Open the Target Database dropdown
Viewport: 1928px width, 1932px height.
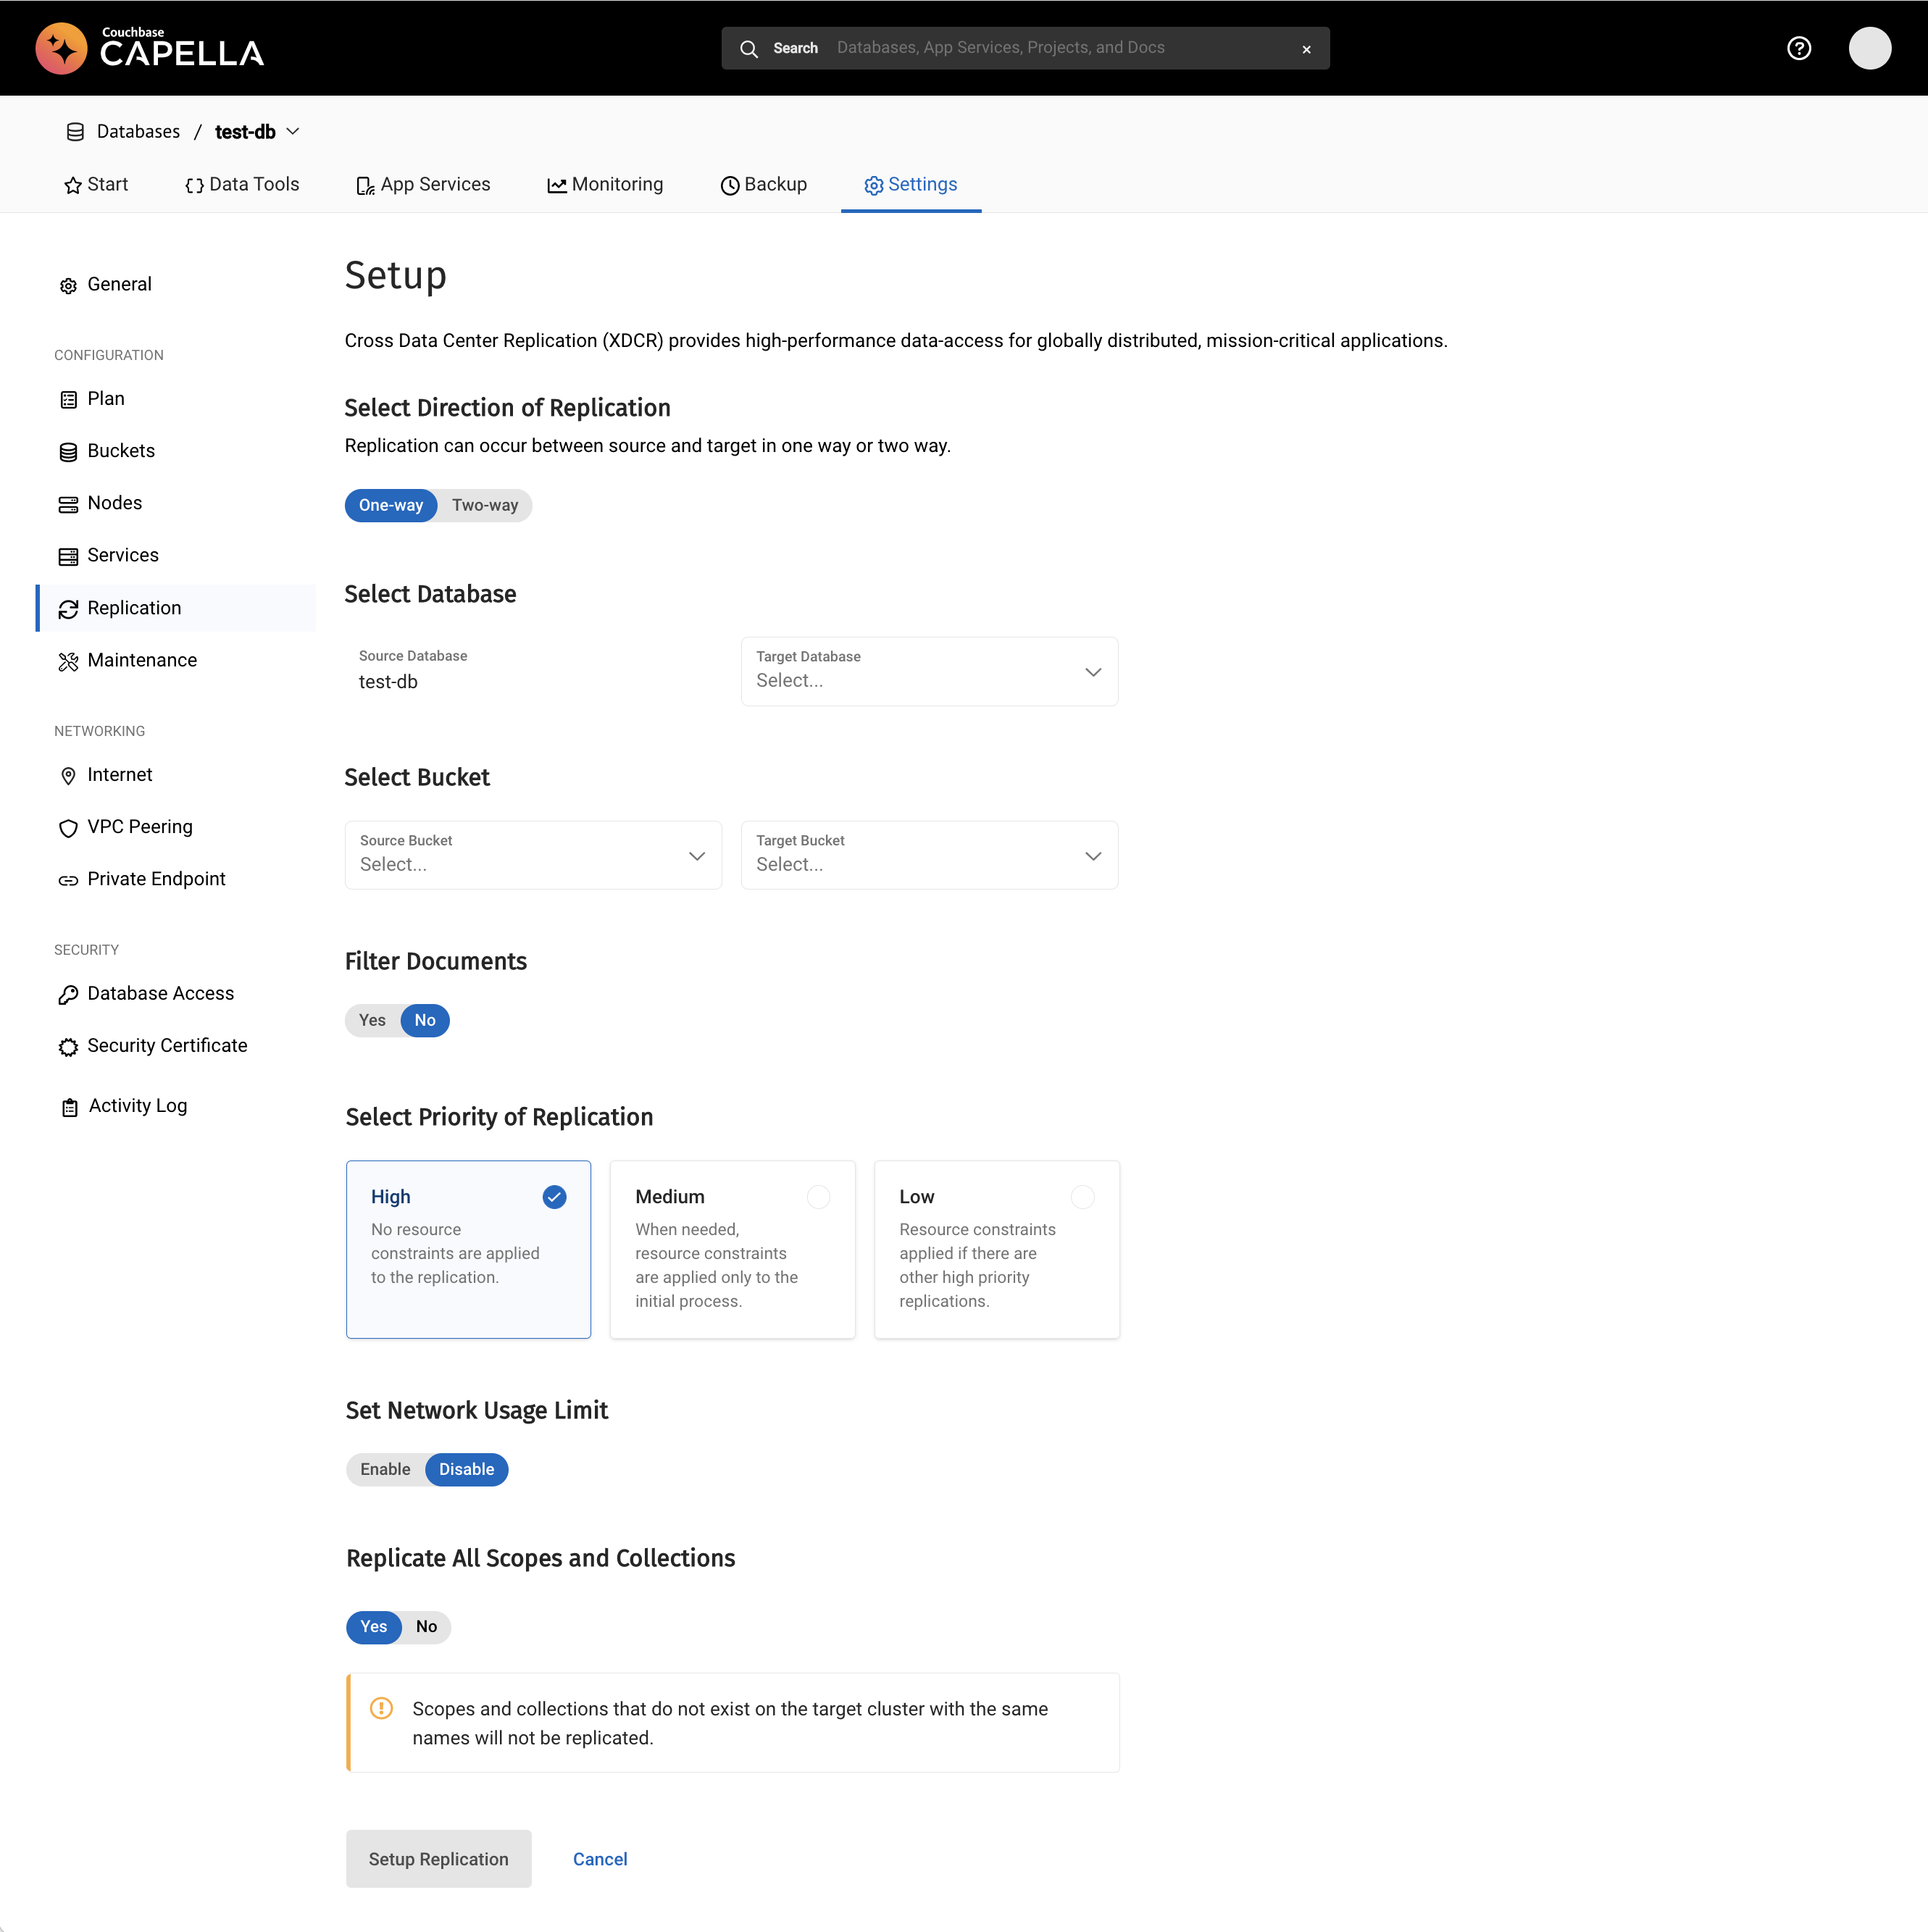coord(928,671)
